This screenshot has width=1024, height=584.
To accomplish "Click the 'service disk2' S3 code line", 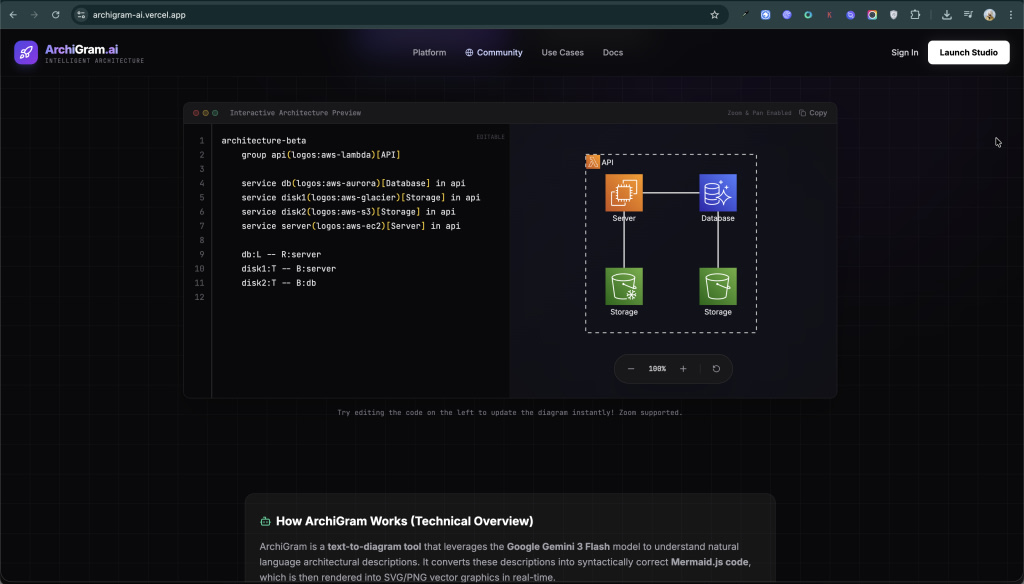I will (348, 212).
